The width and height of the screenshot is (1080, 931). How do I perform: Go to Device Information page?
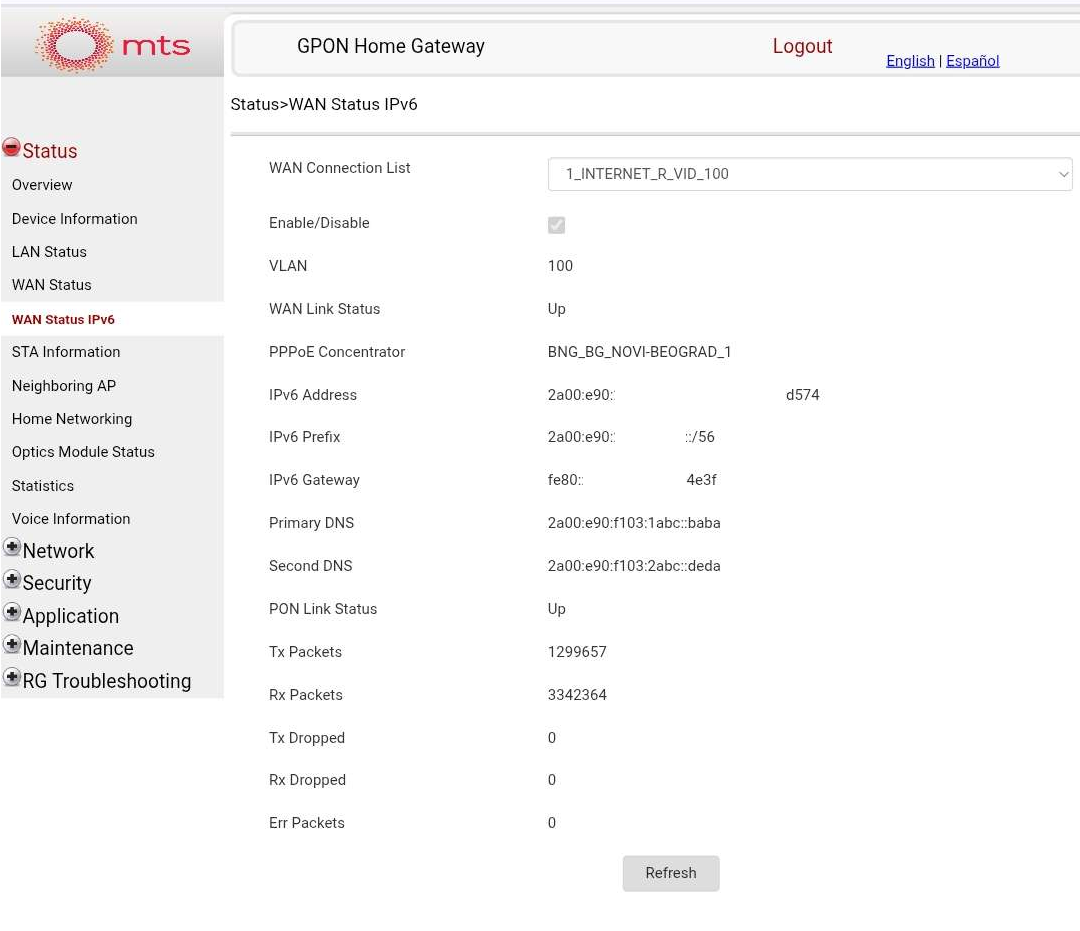pos(74,219)
